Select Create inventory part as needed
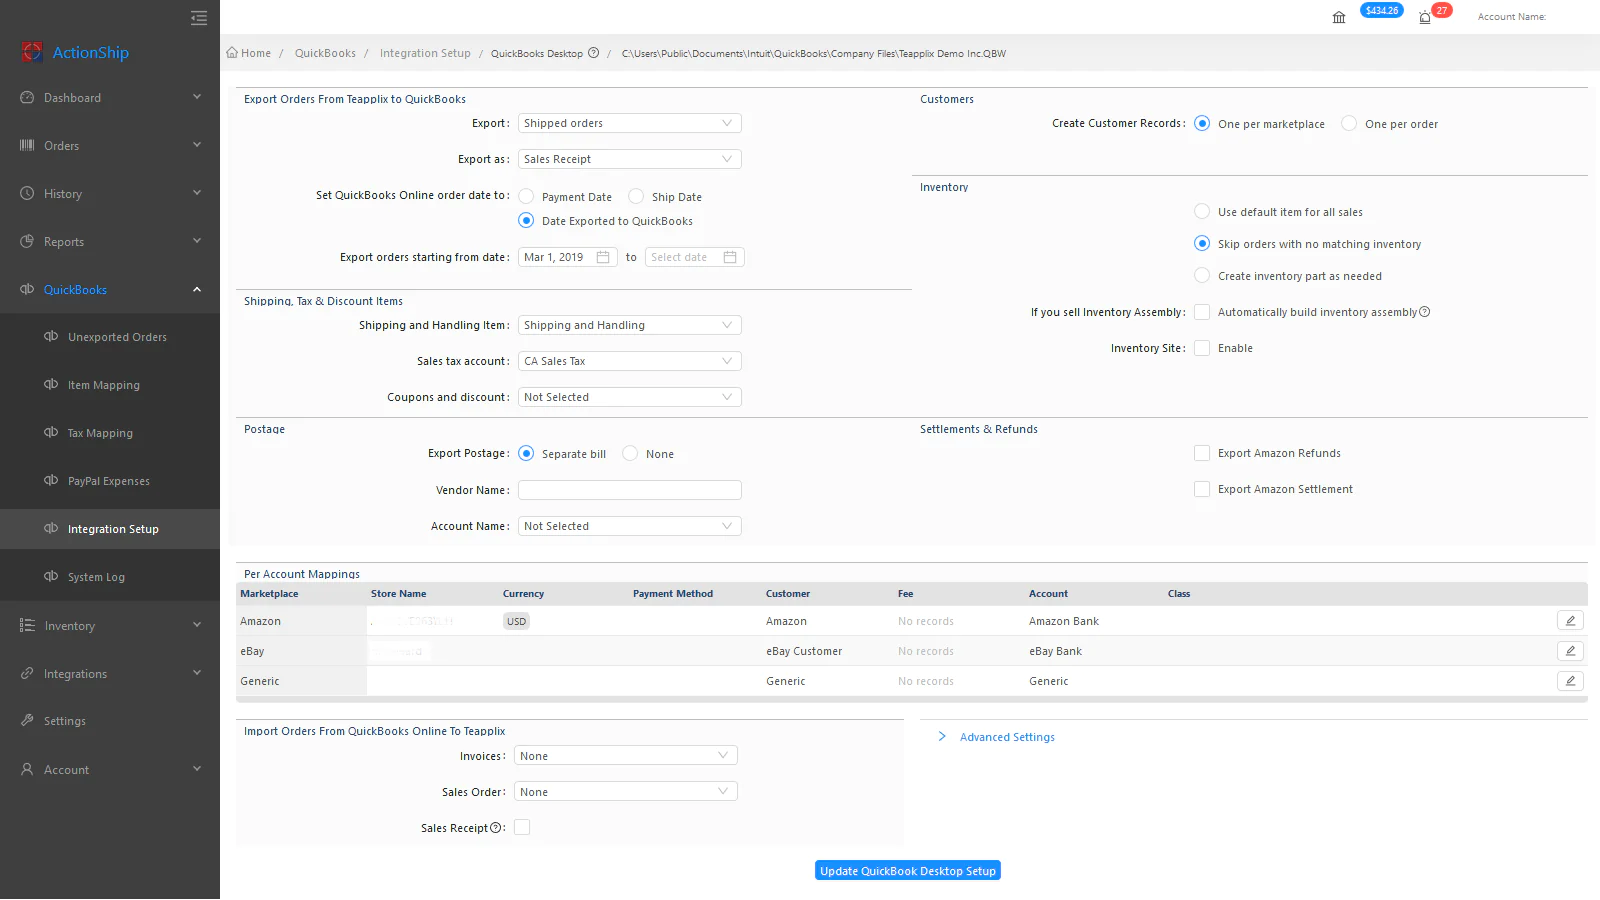Screen dimensions: 1600x900 [1202, 275]
